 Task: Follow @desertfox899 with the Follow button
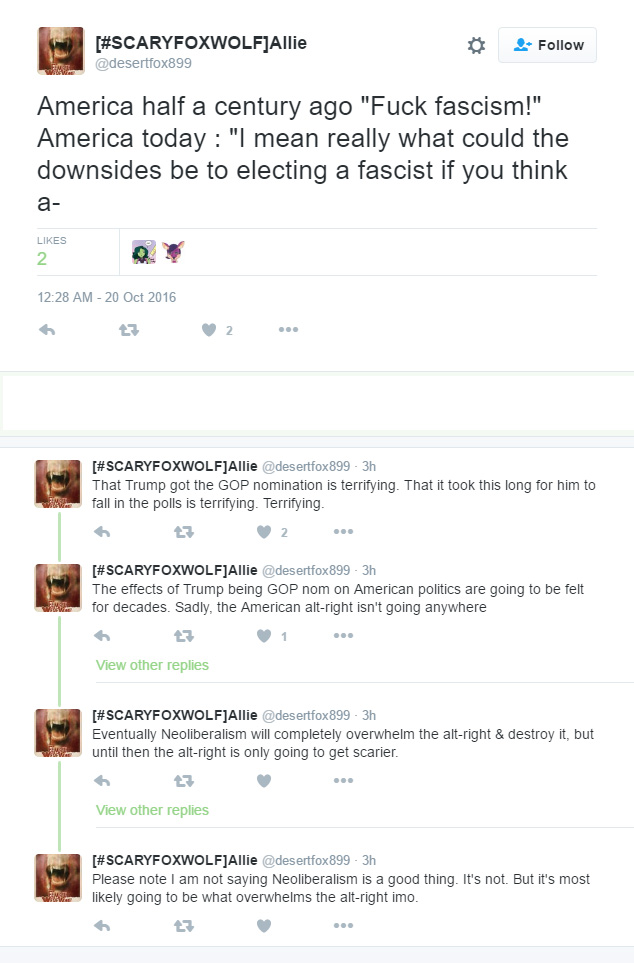pyautogui.click(x=547, y=45)
